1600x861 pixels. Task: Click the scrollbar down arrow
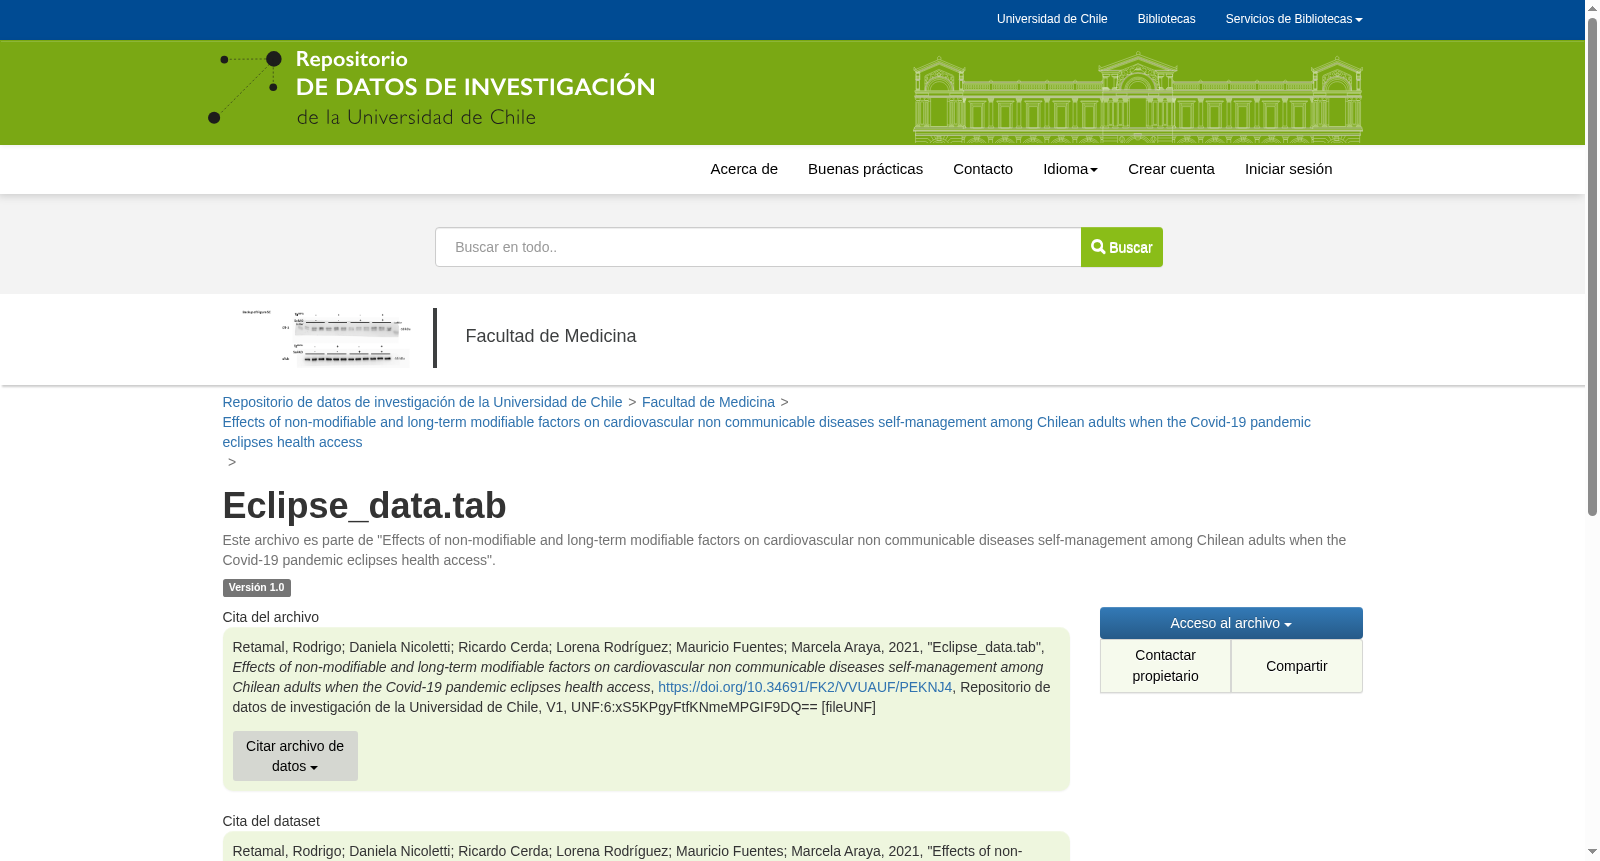pos(1592,853)
